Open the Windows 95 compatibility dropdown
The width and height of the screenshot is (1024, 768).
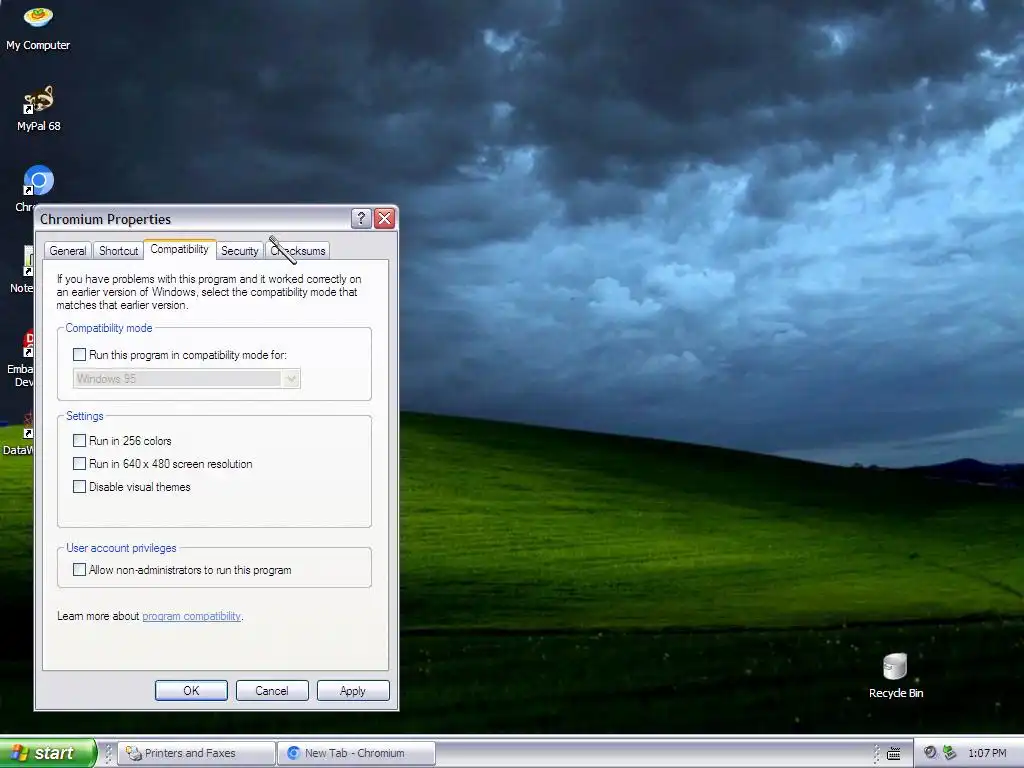[x=187, y=379]
